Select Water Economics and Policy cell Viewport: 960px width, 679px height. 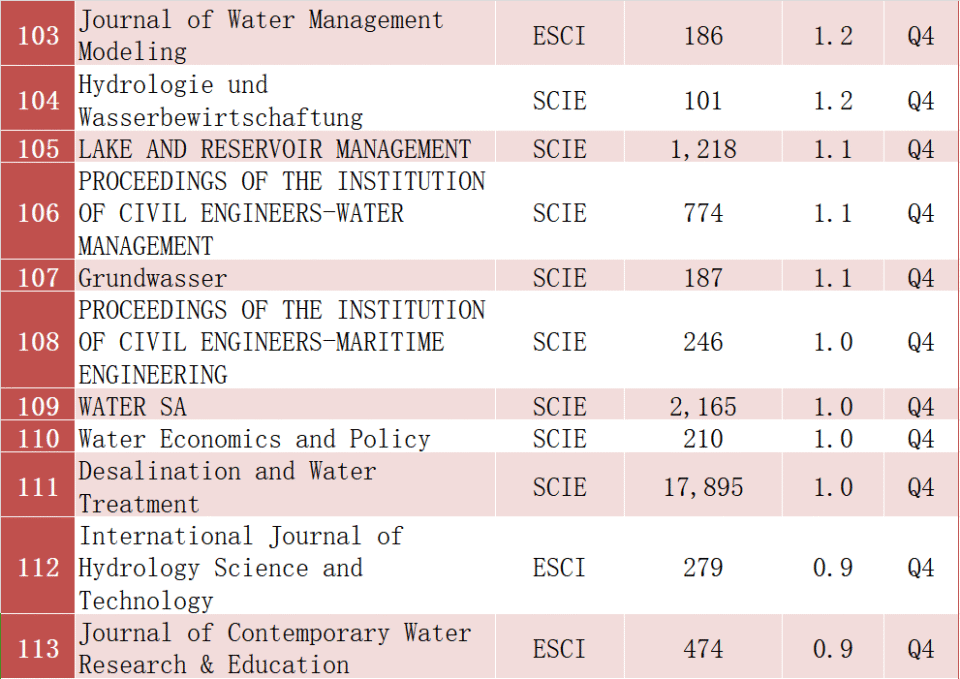pyautogui.click(x=254, y=439)
